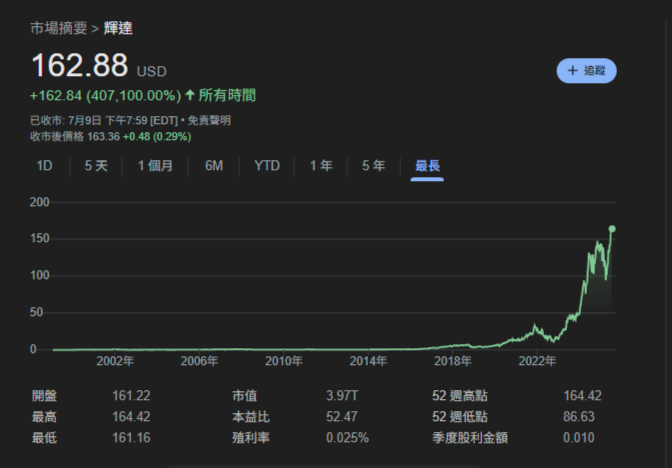Click the 2018年 axis label
Viewport: 672px width, 468px height.
click(453, 361)
